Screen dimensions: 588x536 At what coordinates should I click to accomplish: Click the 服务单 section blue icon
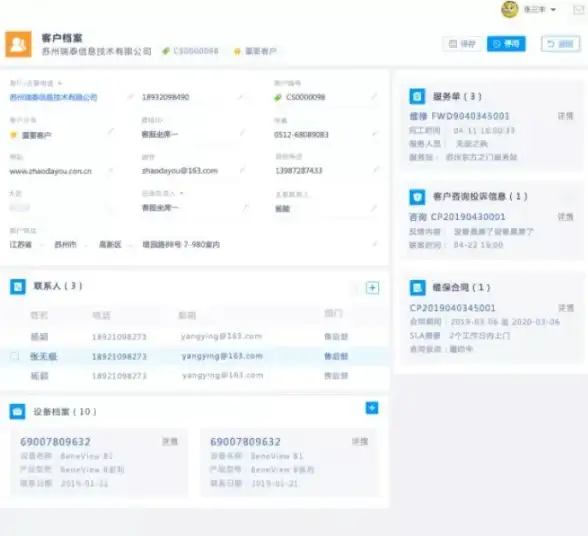point(417,96)
